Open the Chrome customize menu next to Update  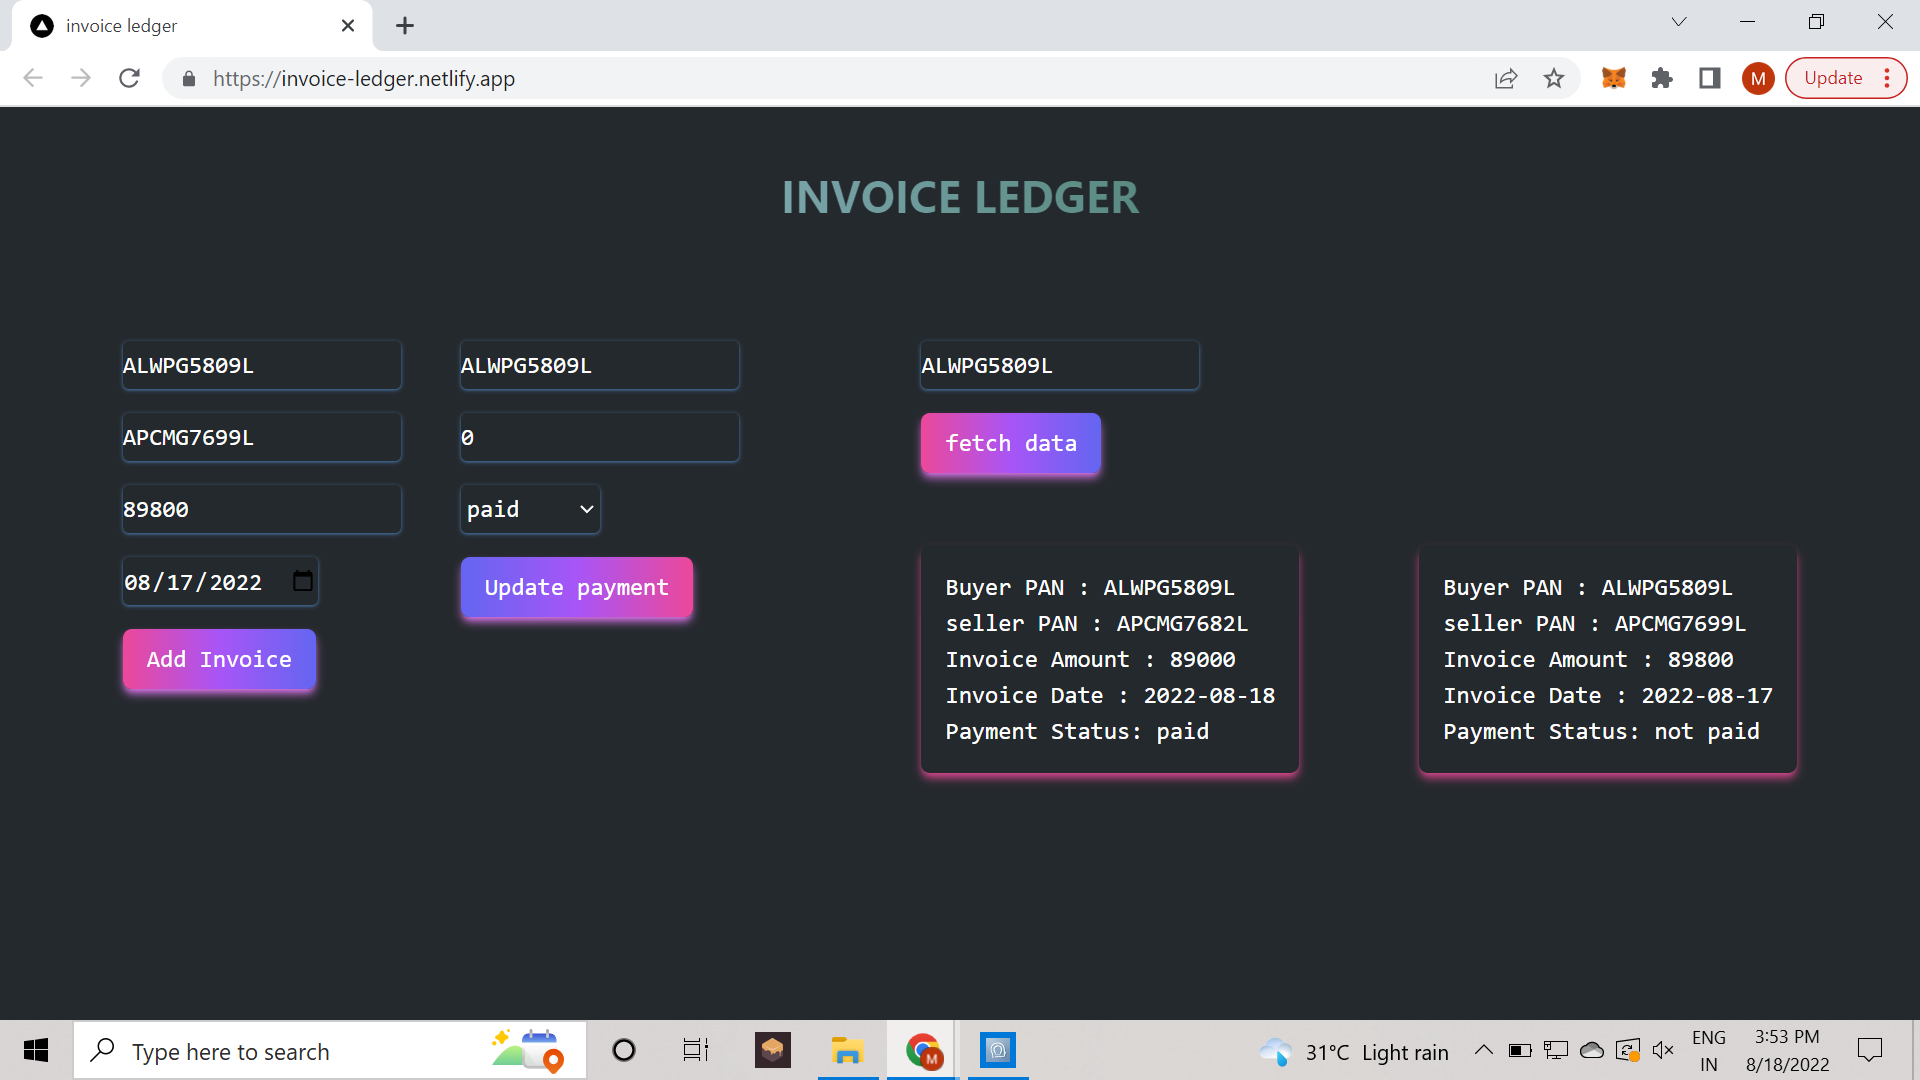pyautogui.click(x=1888, y=78)
